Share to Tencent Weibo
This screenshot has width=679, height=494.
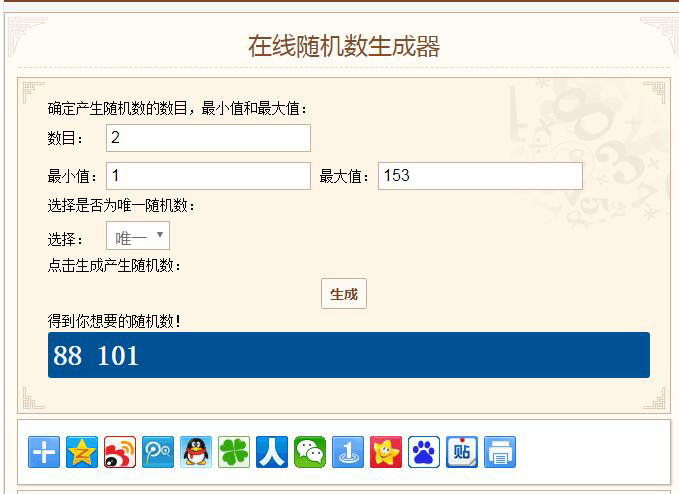coord(158,452)
